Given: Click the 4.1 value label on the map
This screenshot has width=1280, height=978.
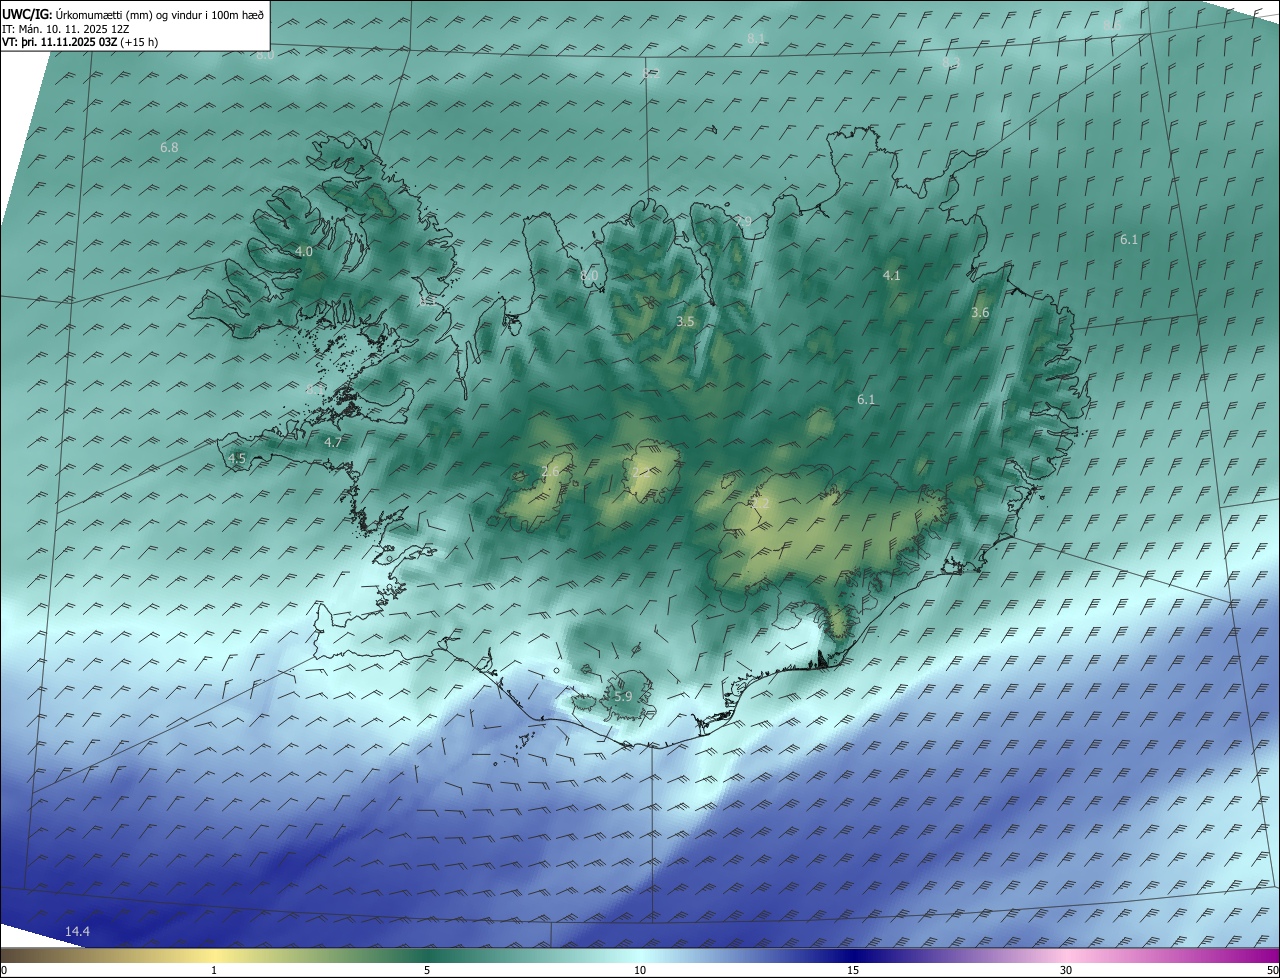Looking at the screenshot, I should pyautogui.click(x=891, y=275).
